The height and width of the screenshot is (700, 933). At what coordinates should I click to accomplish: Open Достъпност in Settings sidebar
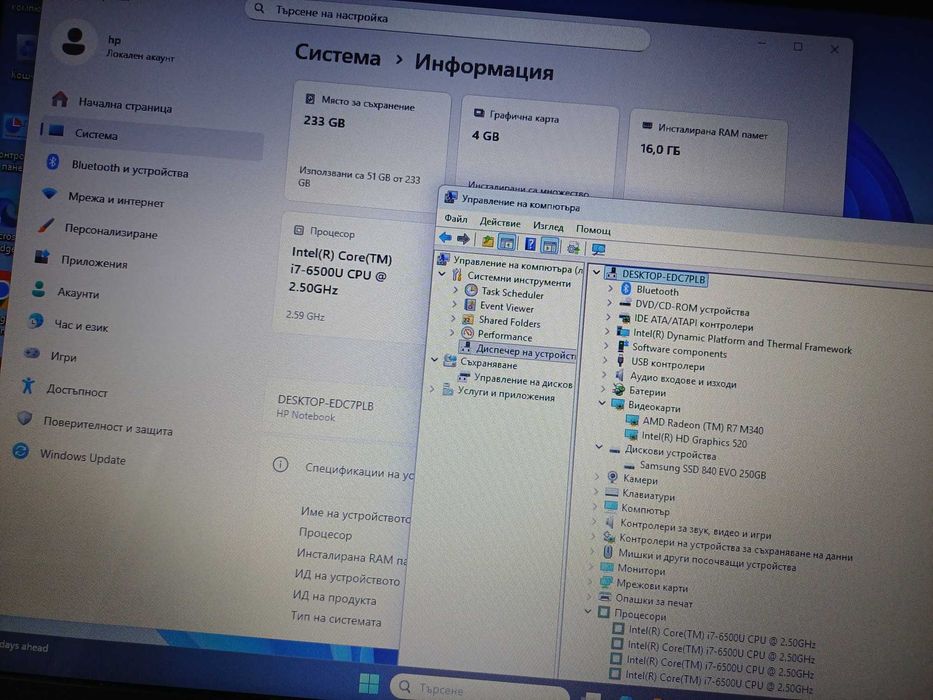[x=63, y=389]
